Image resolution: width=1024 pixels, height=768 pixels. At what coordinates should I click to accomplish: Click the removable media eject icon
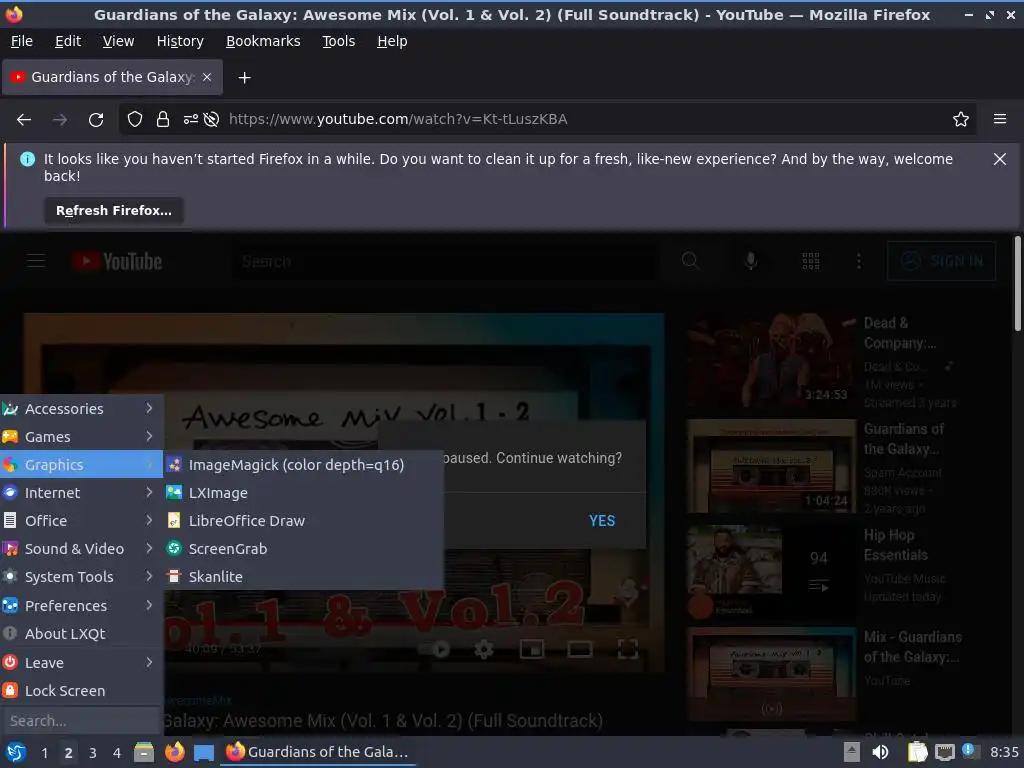851,752
